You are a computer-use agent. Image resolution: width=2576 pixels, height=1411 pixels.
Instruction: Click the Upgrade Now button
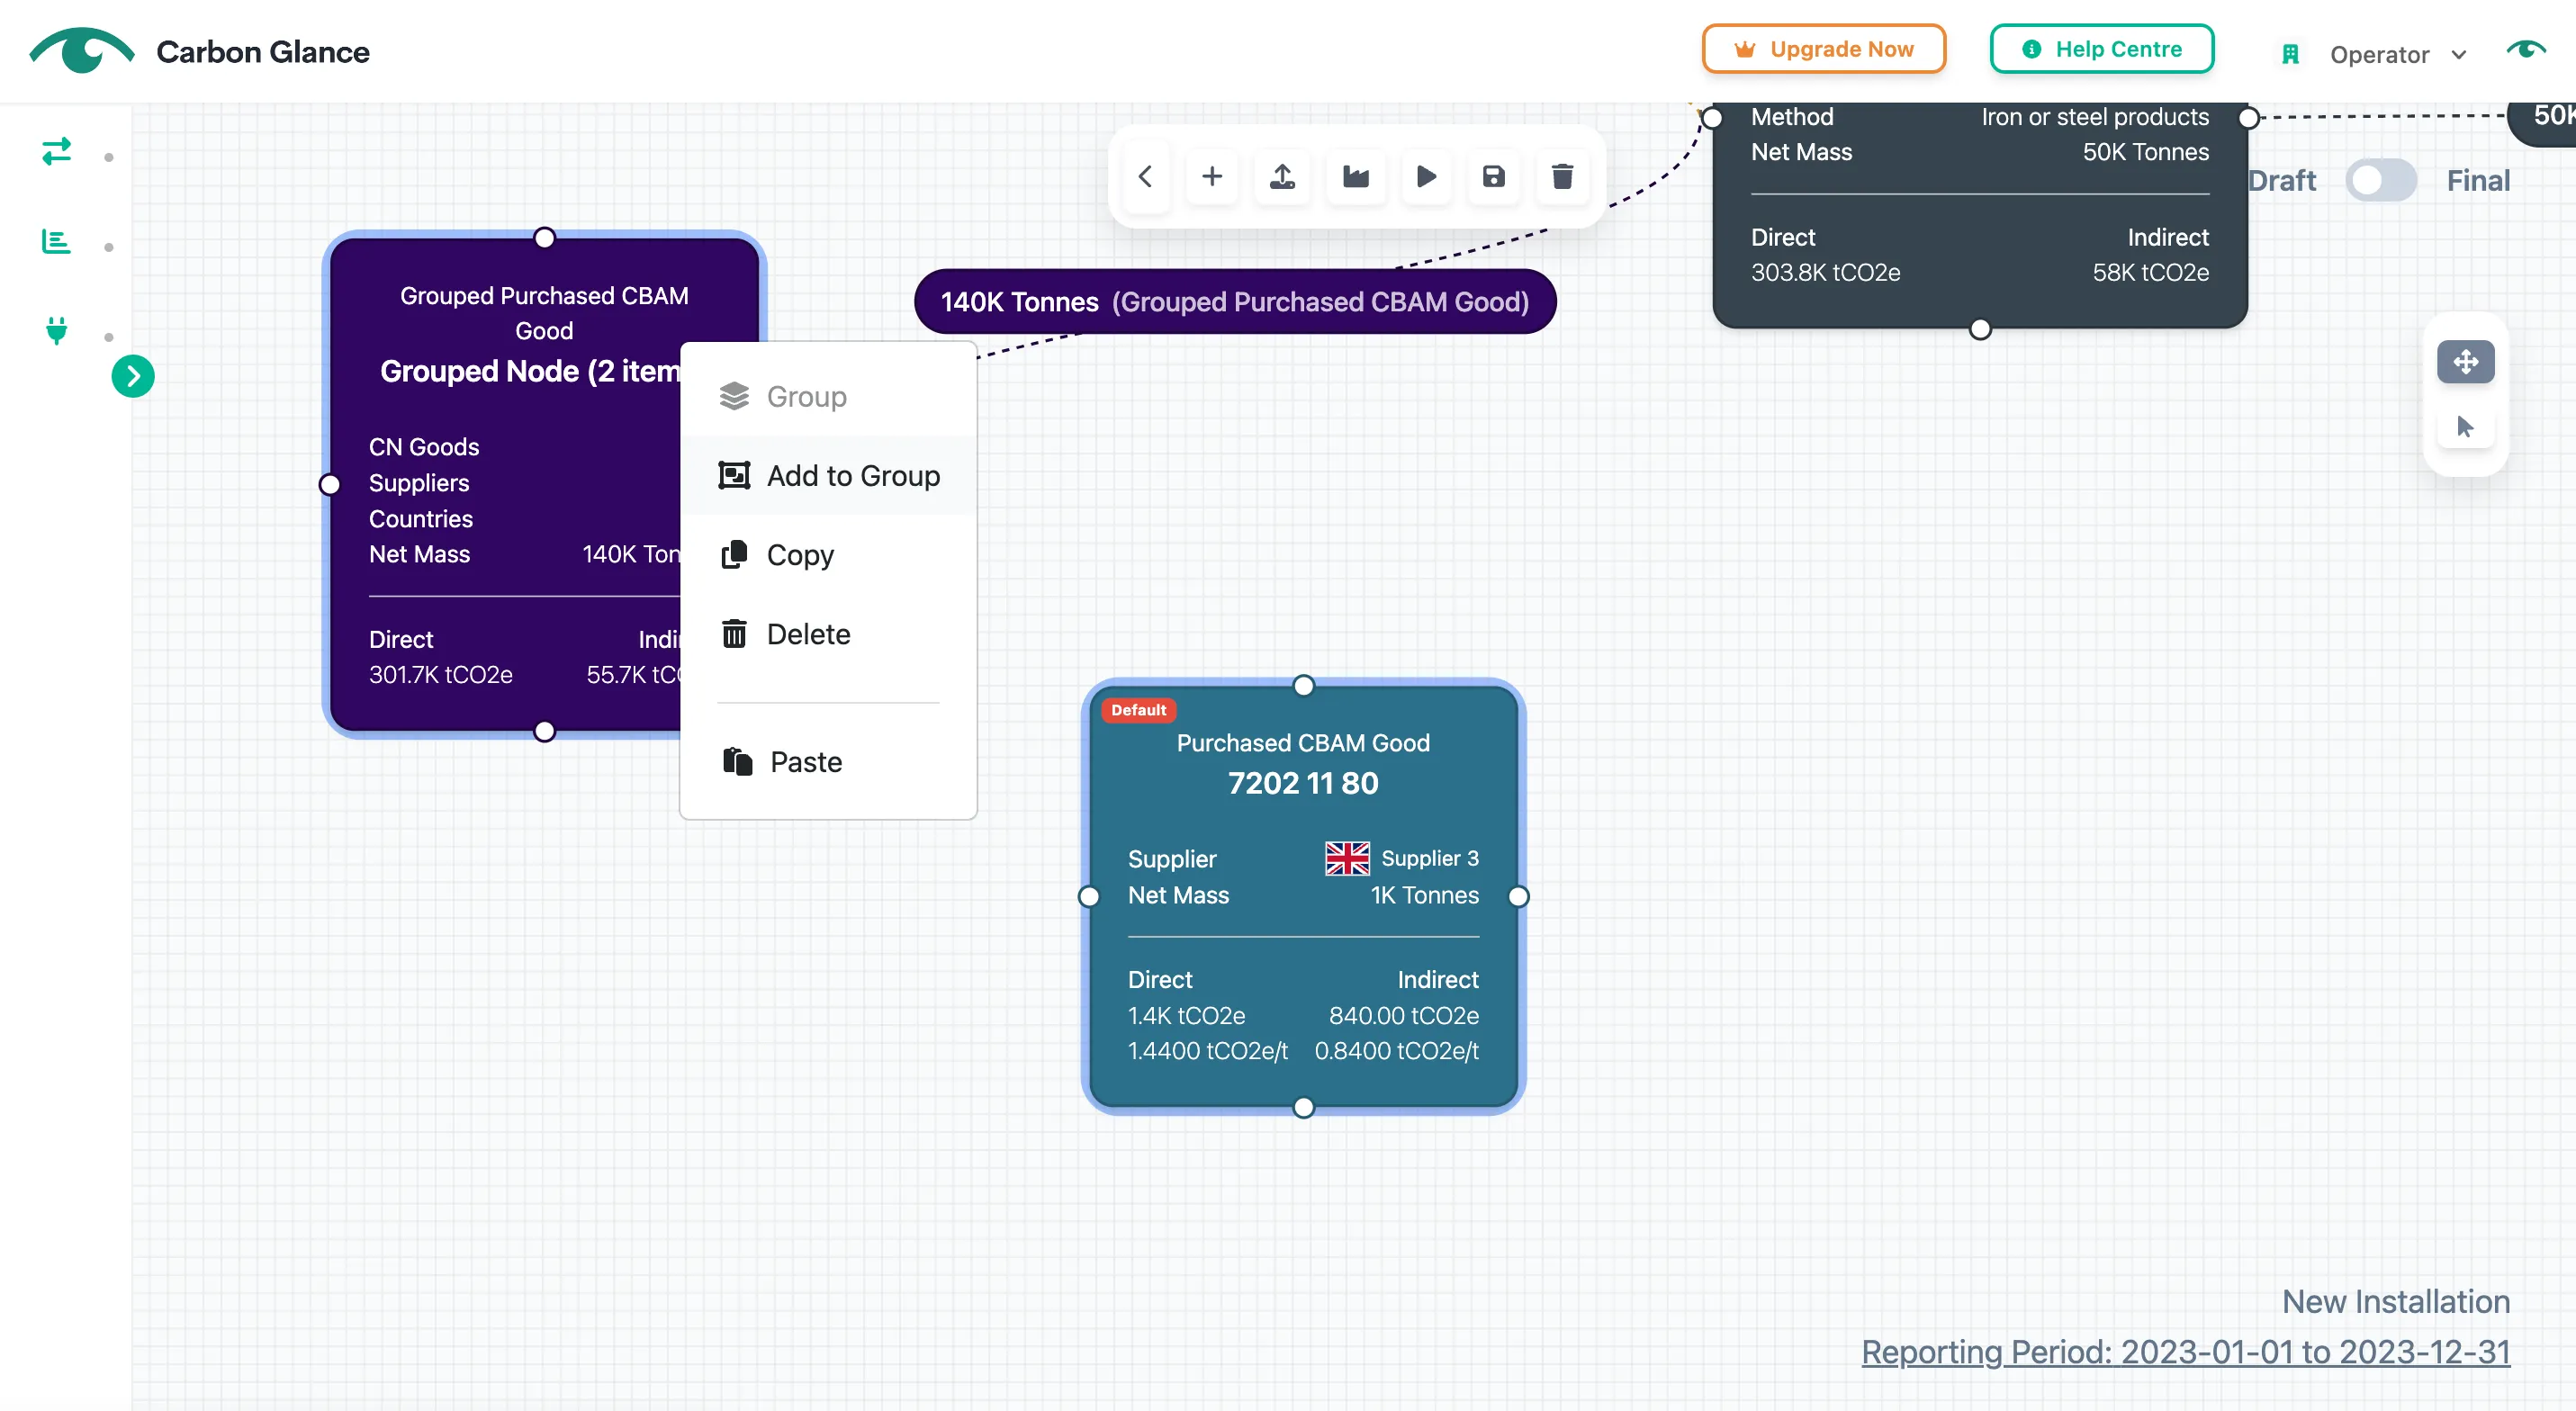tap(1823, 49)
